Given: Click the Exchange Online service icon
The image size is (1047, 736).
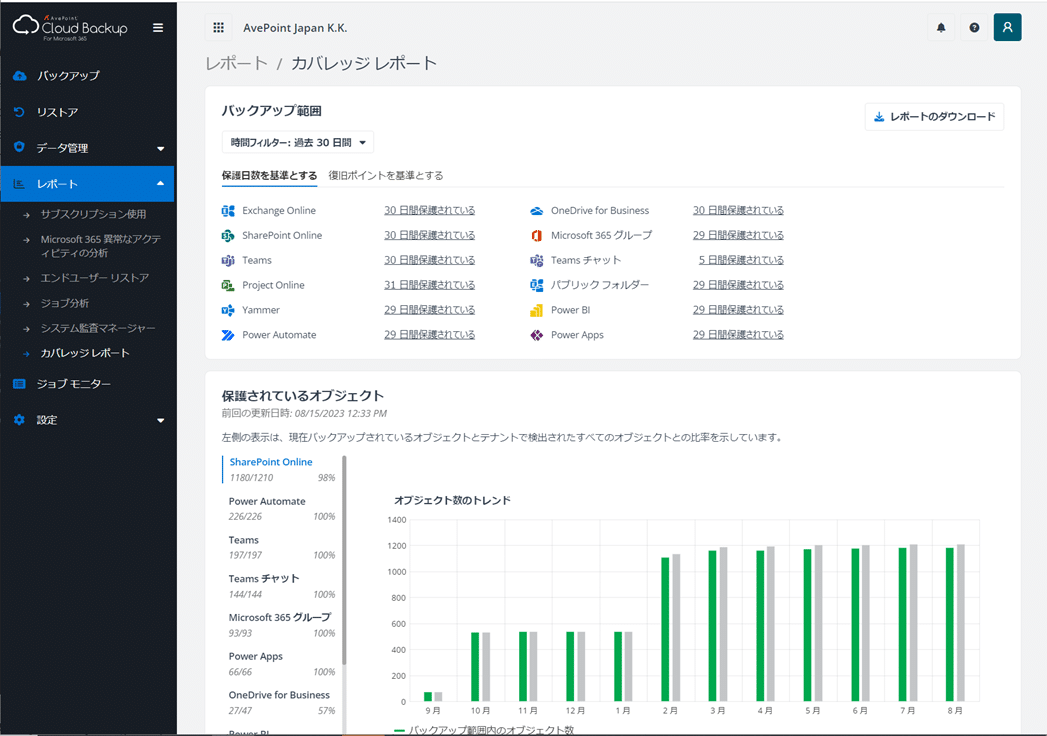Looking at the screenshot, I should point(228,211).
